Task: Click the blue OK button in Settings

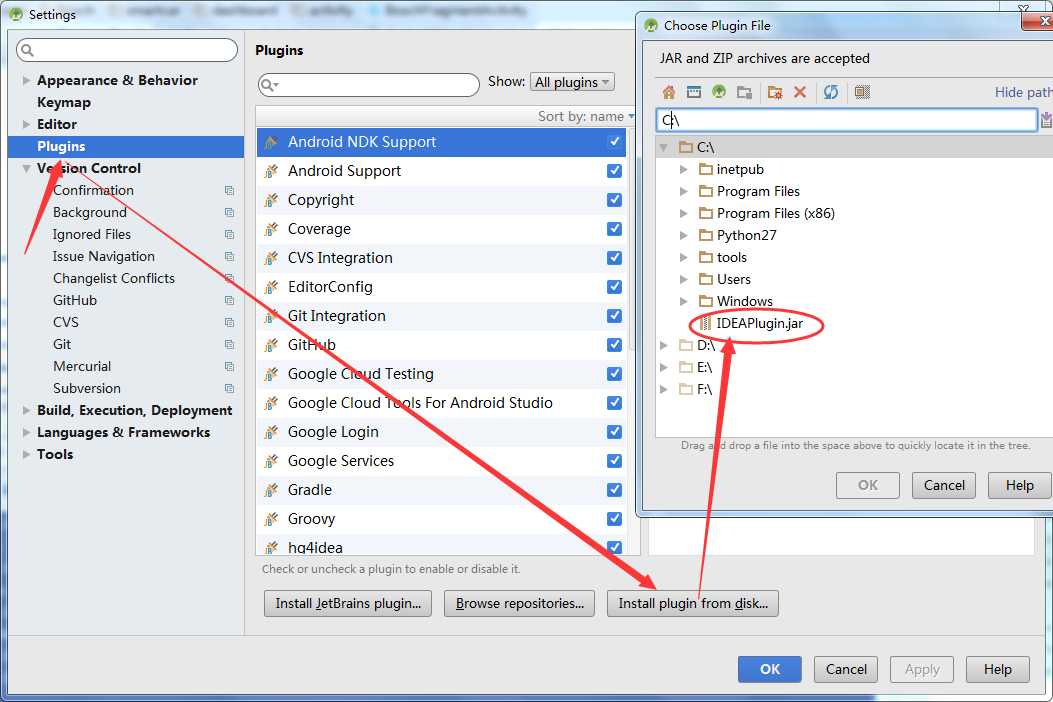Action: [x=770, y=669]
